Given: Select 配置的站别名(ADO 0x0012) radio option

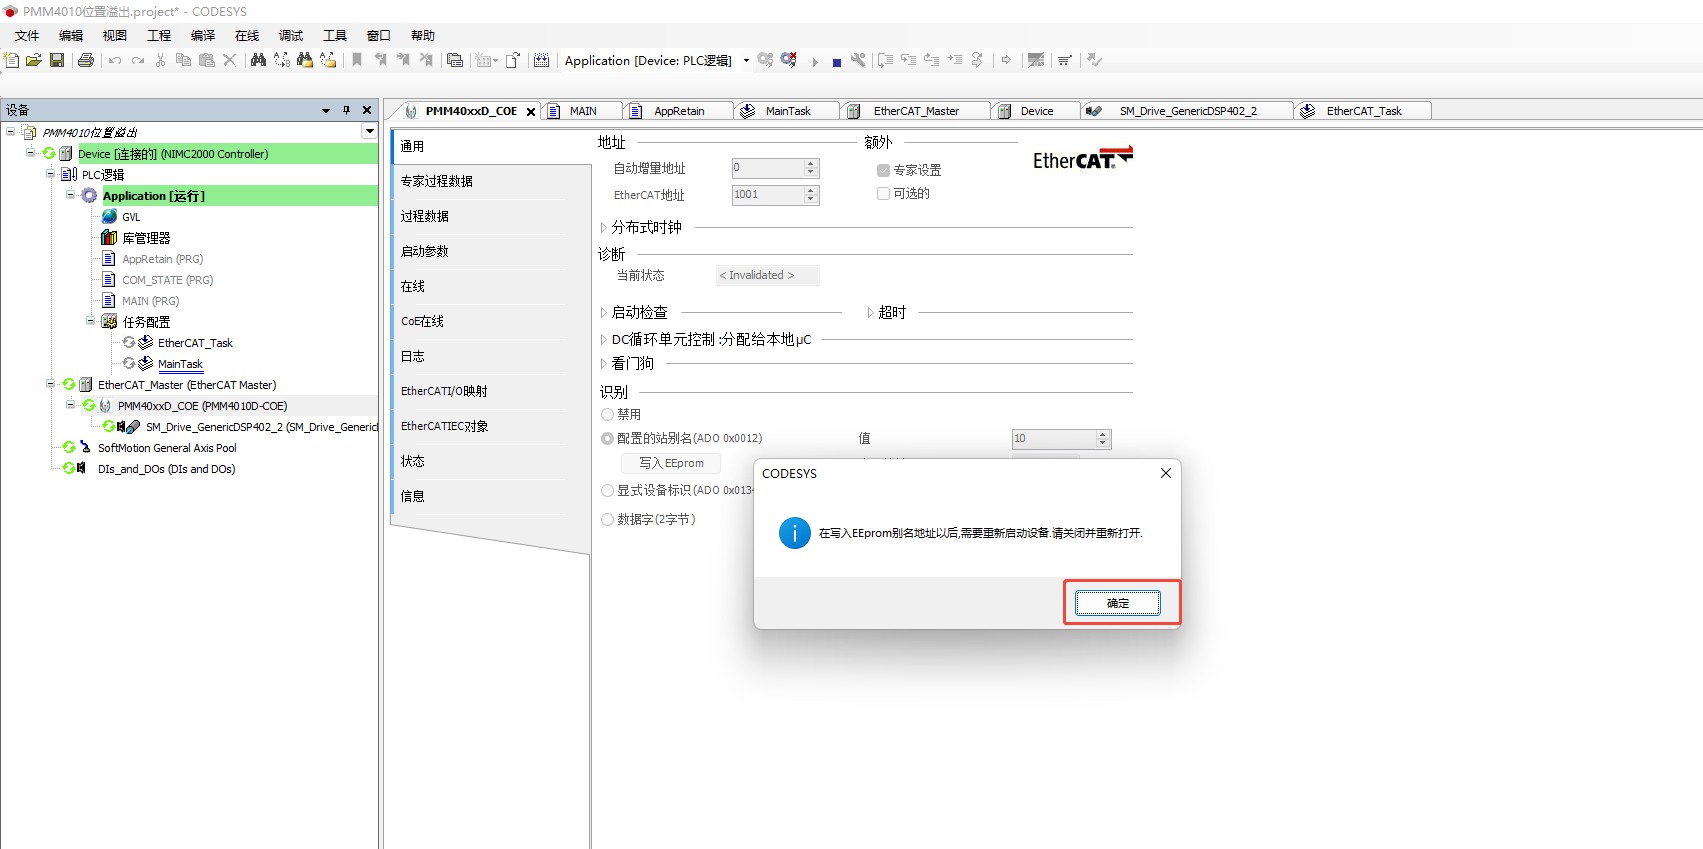Looking at the screenshot, I should coord(607,438).
